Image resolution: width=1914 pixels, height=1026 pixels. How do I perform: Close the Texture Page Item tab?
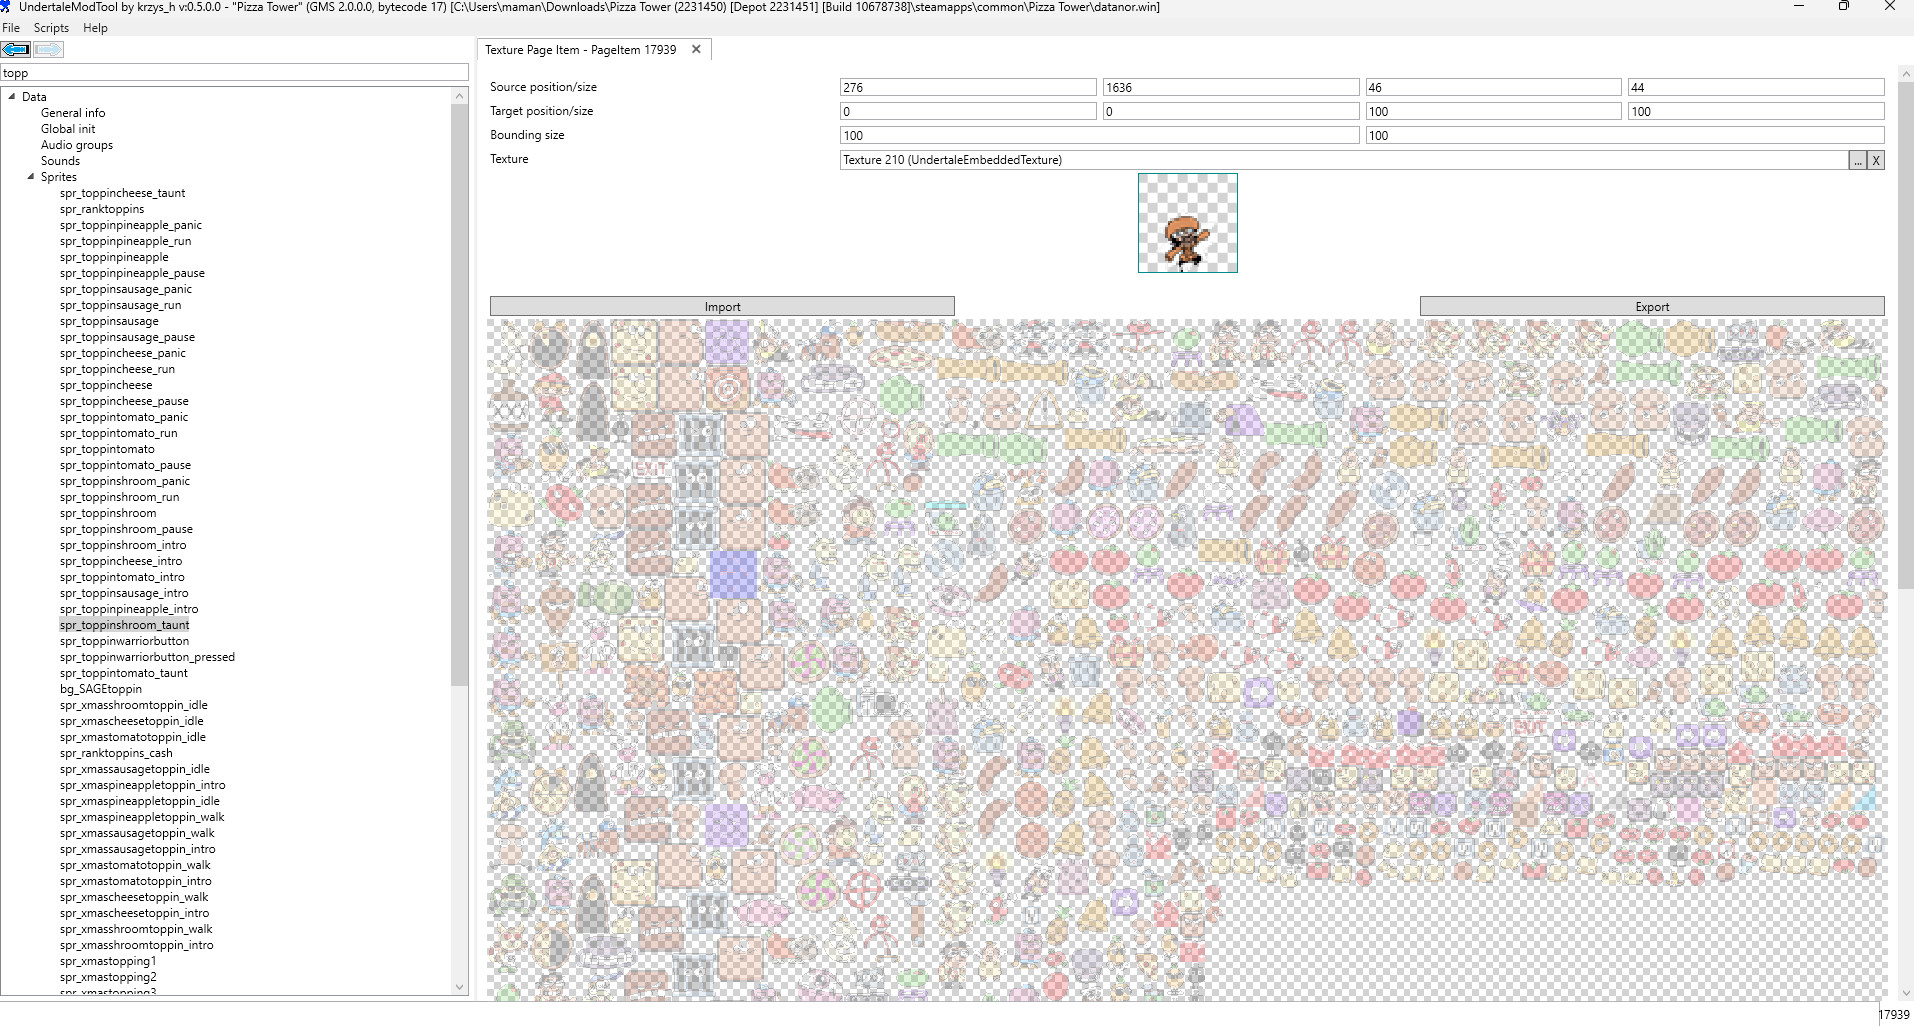click(696, 49)
